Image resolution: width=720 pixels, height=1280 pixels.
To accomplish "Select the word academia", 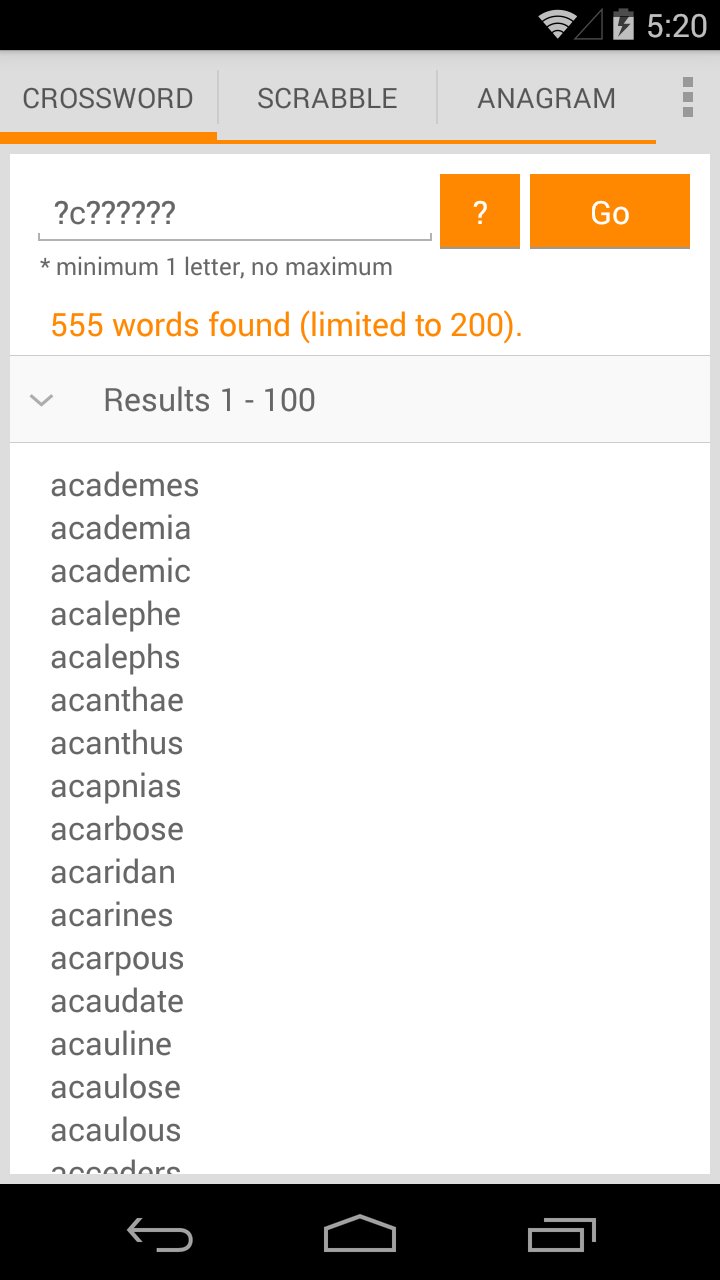I will click(x=121, y=528).
